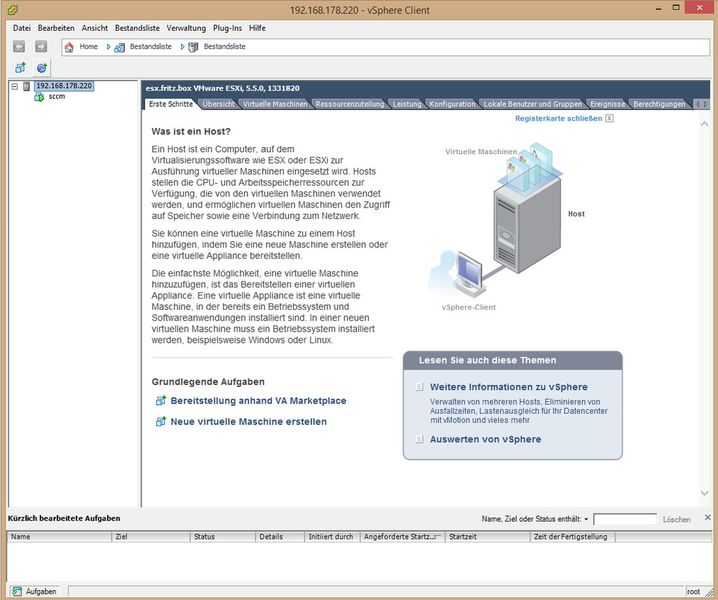Click the vSphere Client title bar icon
This screenshot has height=600, width=718.
(13, 10)
